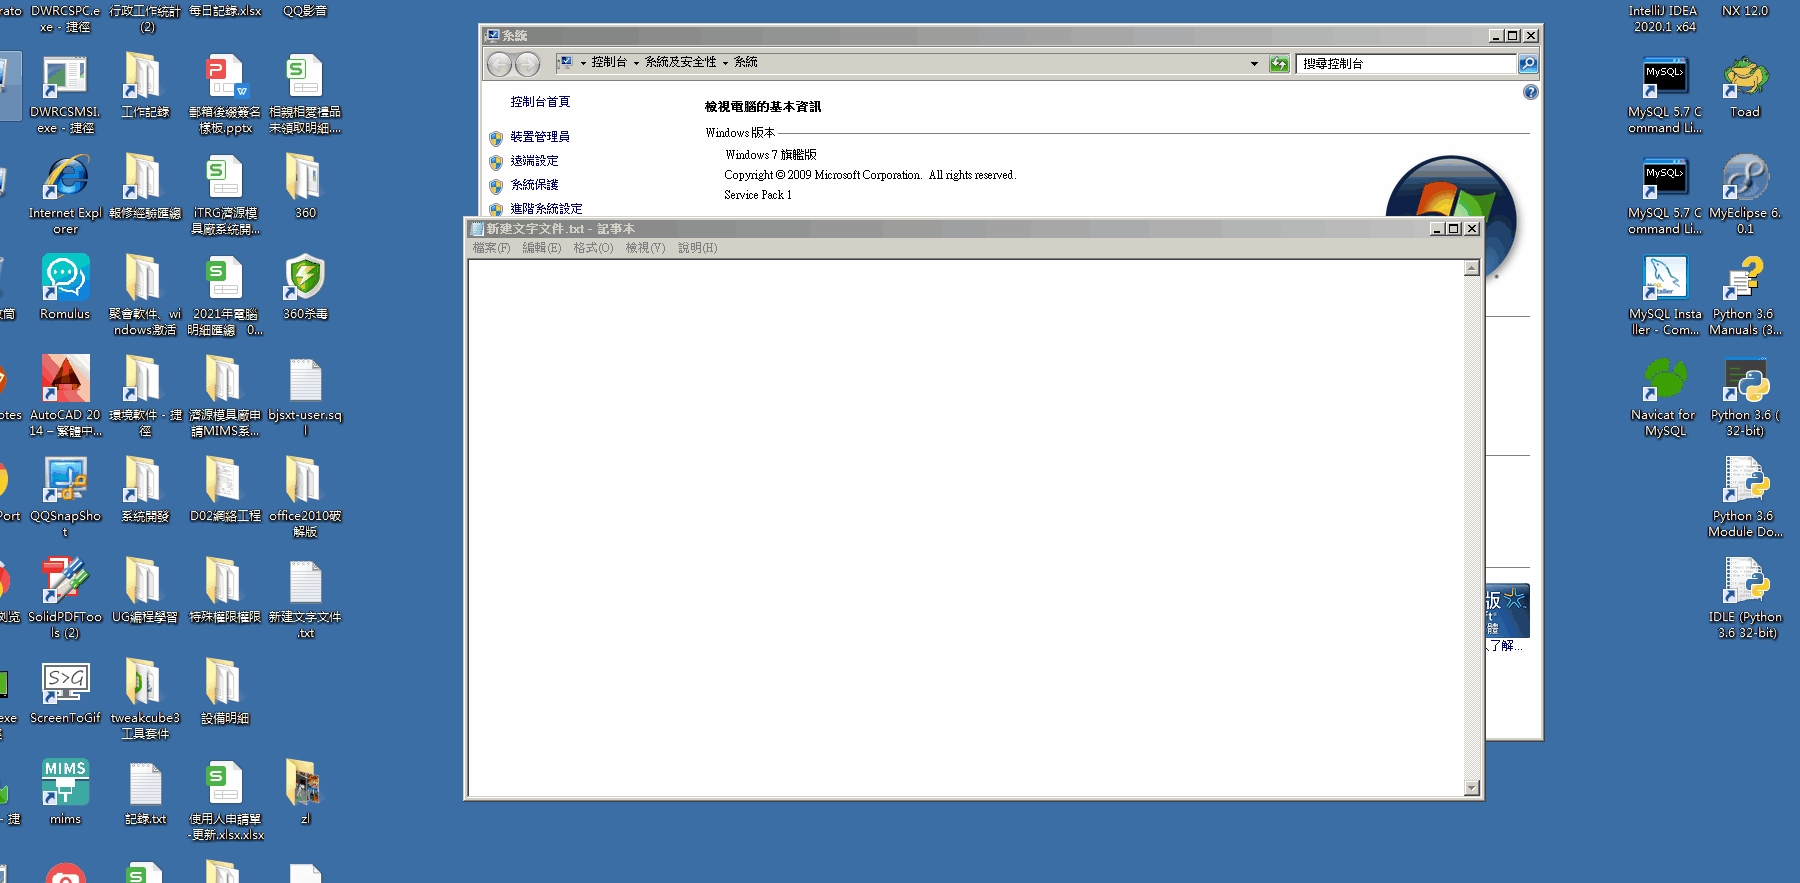The height and width of the screenshot is (883, 1800).
Task: Select the Romulus desktop icon
Action: pyautogui.click(x=65, y=288)
